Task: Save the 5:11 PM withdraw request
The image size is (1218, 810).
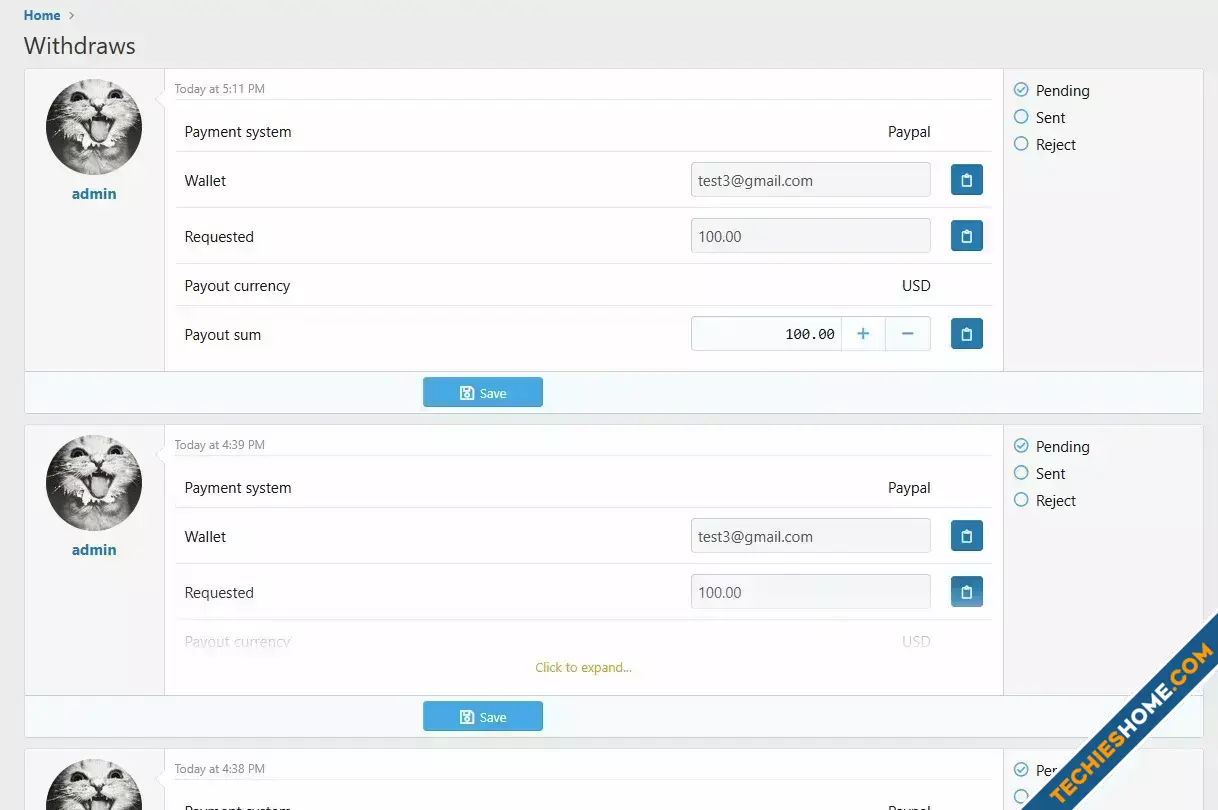Action: (x=483, y=392)
